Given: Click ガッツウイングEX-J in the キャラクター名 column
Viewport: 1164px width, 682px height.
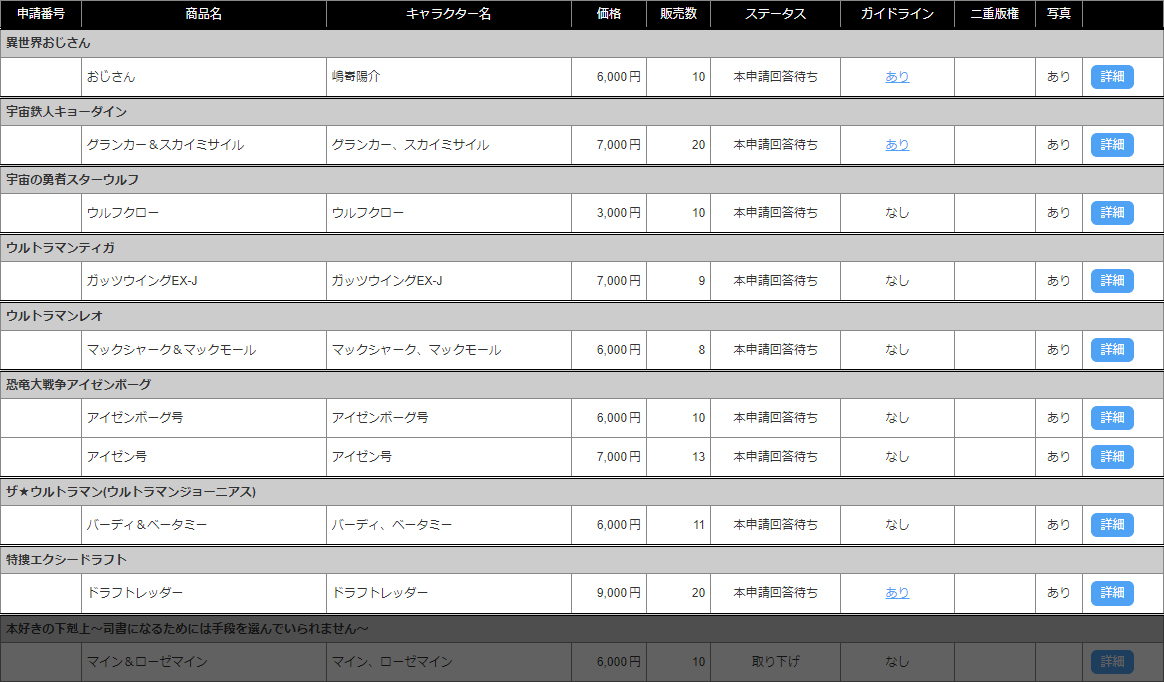Looking at the screenshot, I should [387, 281].
